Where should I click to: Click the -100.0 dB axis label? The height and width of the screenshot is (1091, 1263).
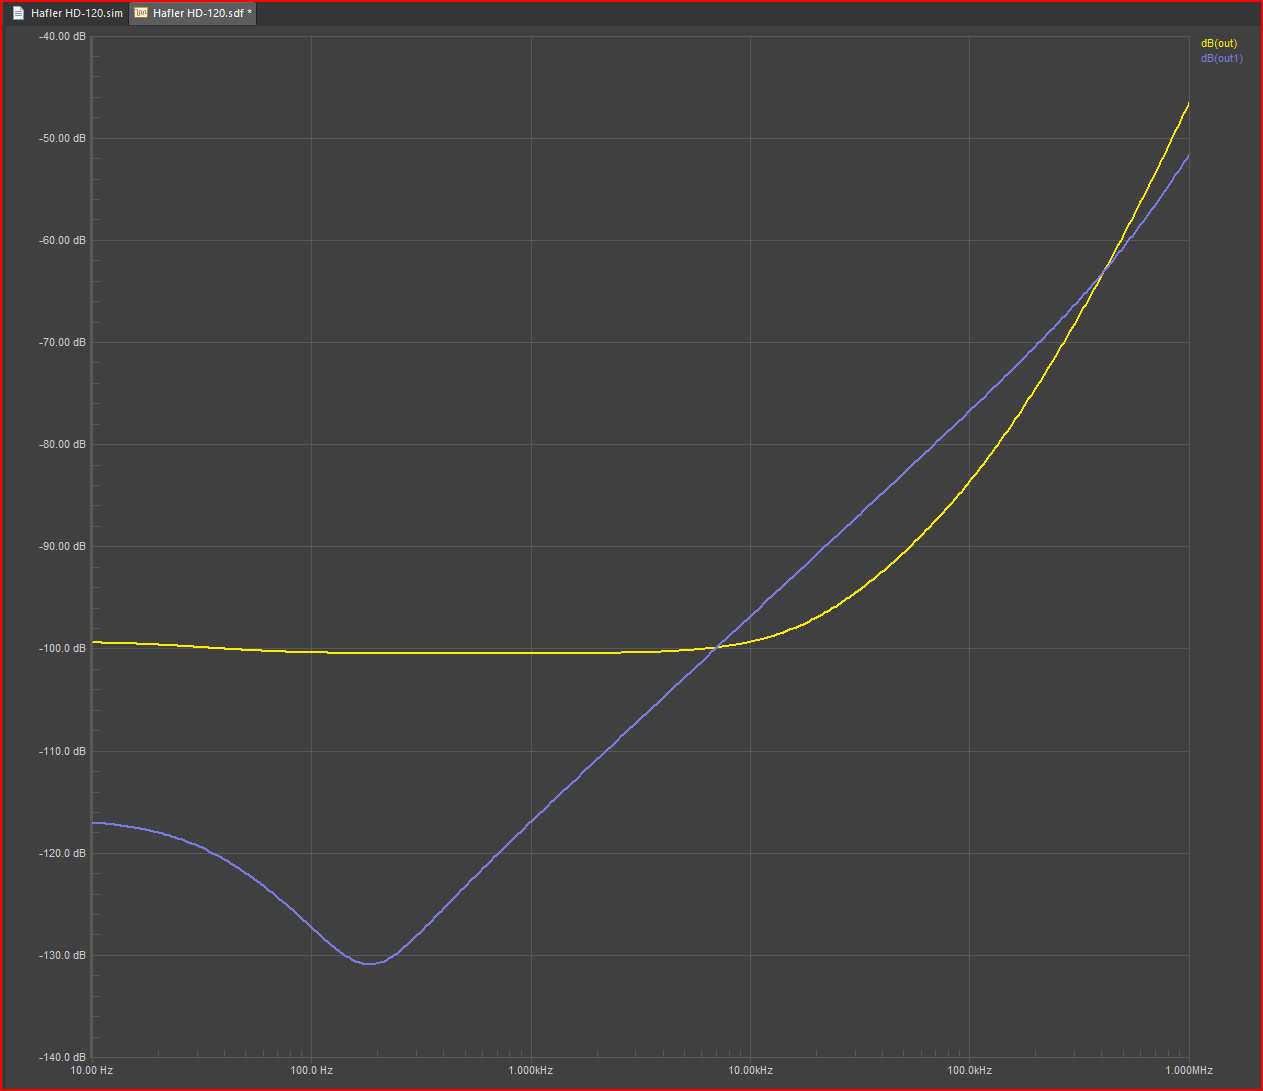click(x=63, y=648)
